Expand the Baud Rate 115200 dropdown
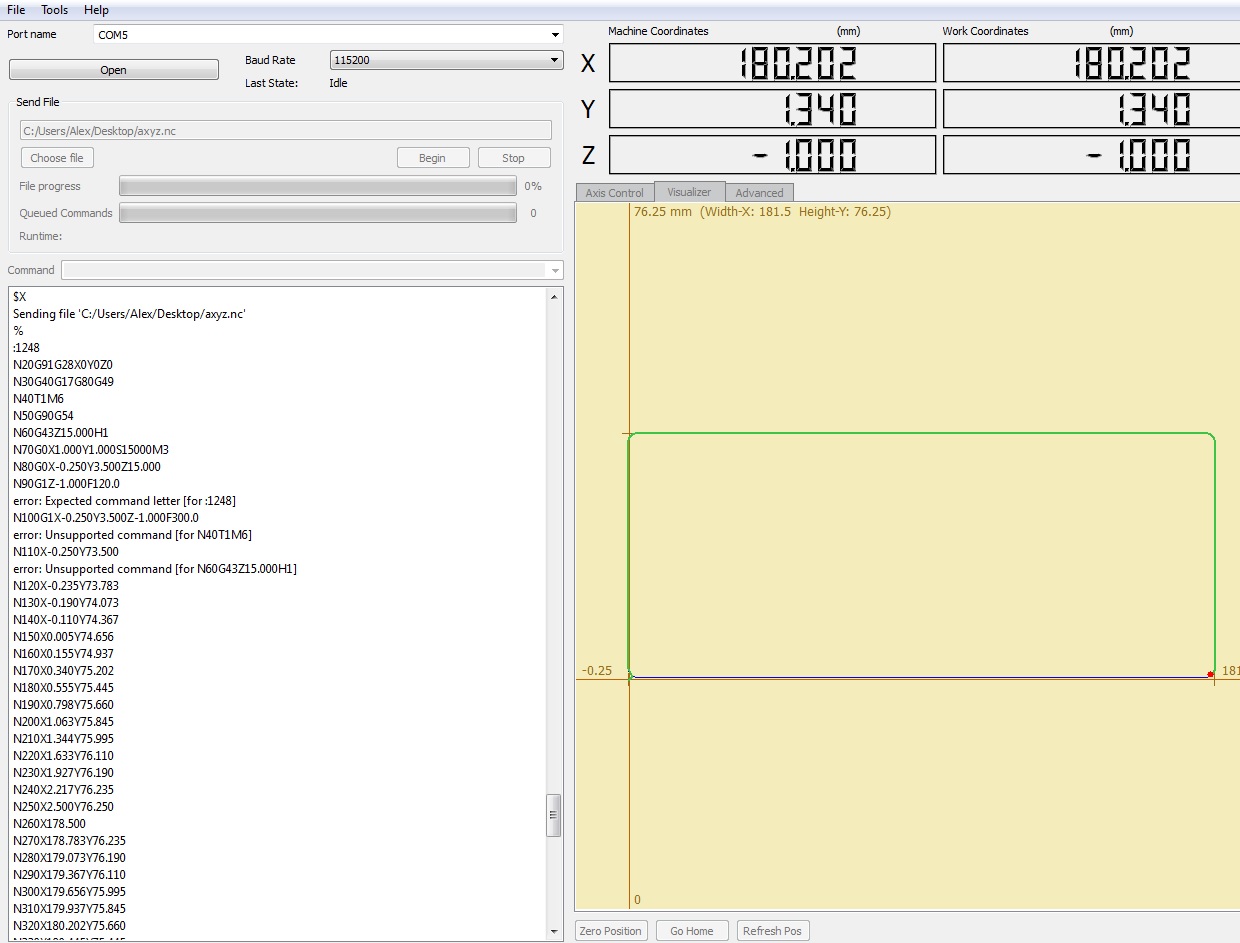Image resolution: width=1240 pixels, height=943 pixels. (555, 60)
